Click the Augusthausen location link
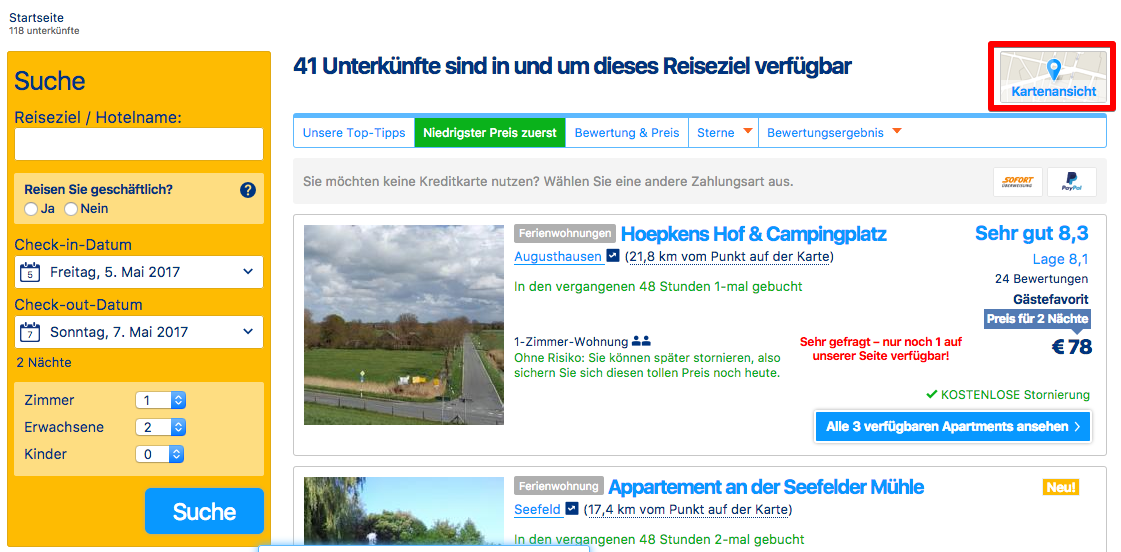The image size is (1121, 552). [558, 256]
